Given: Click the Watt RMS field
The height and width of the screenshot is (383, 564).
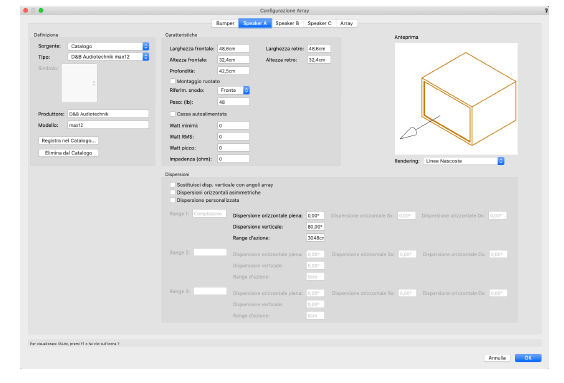Looking at the screenshot, I should [233, 137].
